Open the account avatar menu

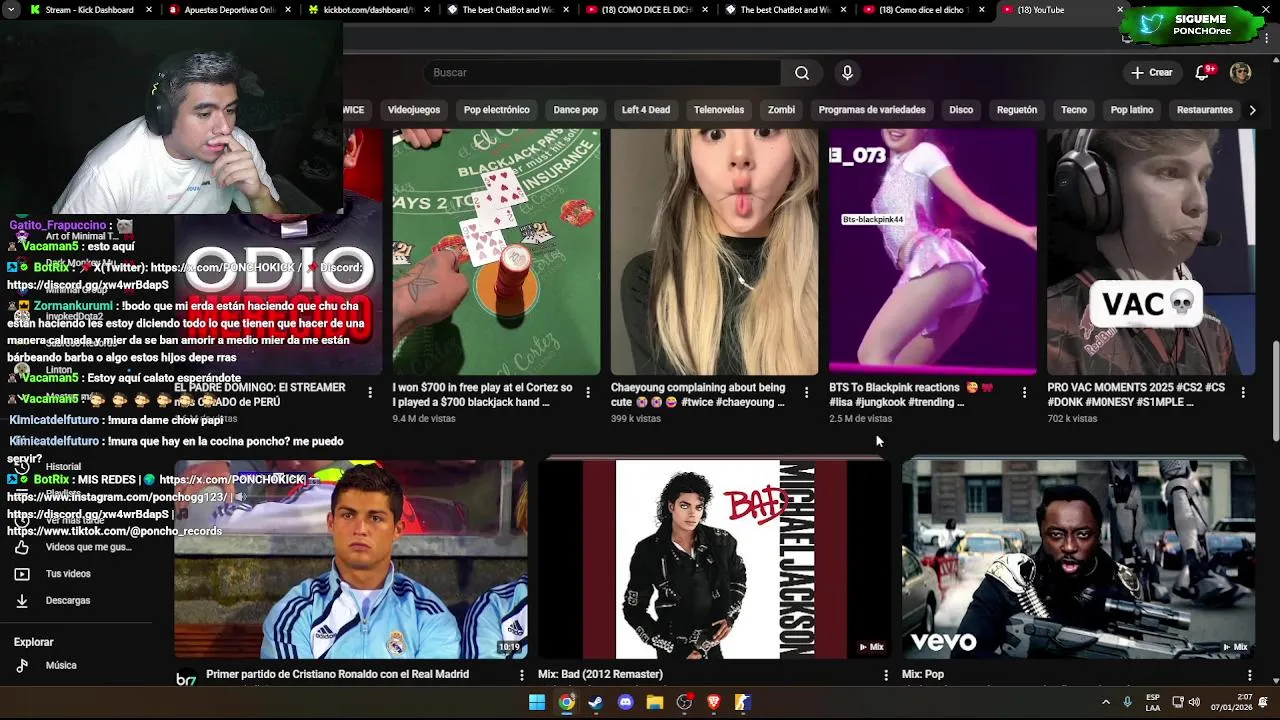pos(1240,72)
